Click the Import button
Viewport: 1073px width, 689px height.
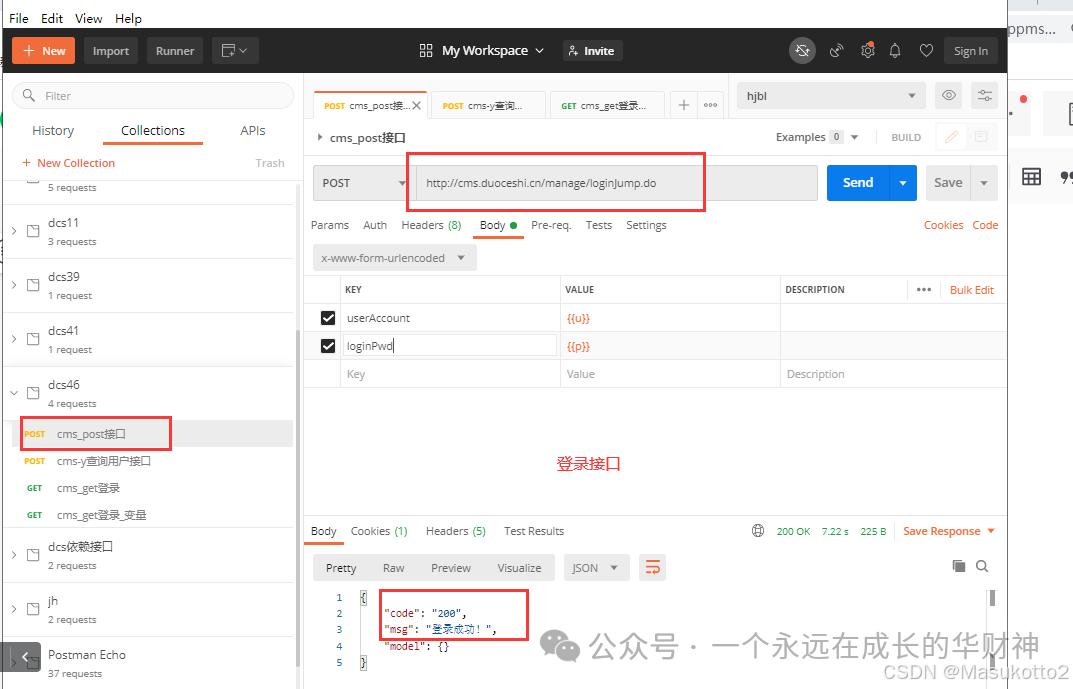pos(111,51)
